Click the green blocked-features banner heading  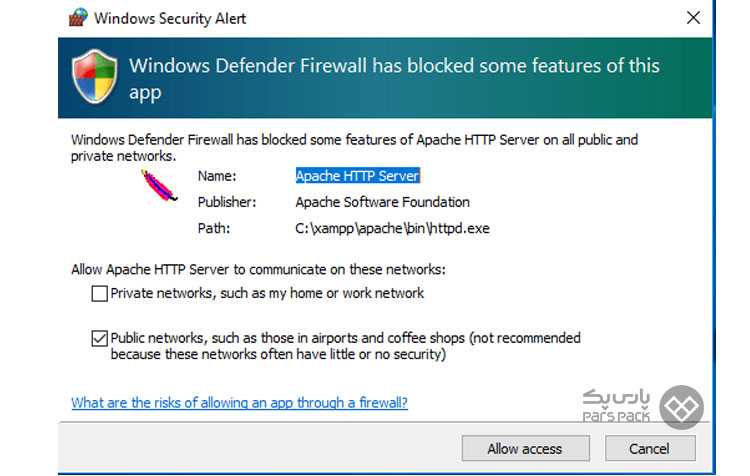[394, 79]
